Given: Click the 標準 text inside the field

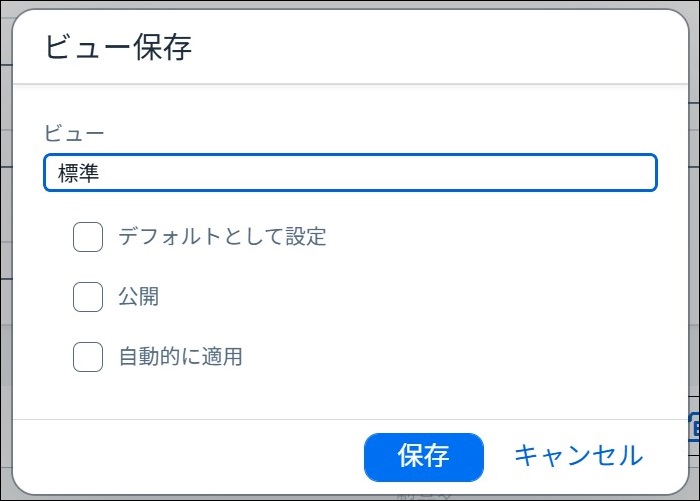Looking at the screenshot, I should click(x=78, y=173).
